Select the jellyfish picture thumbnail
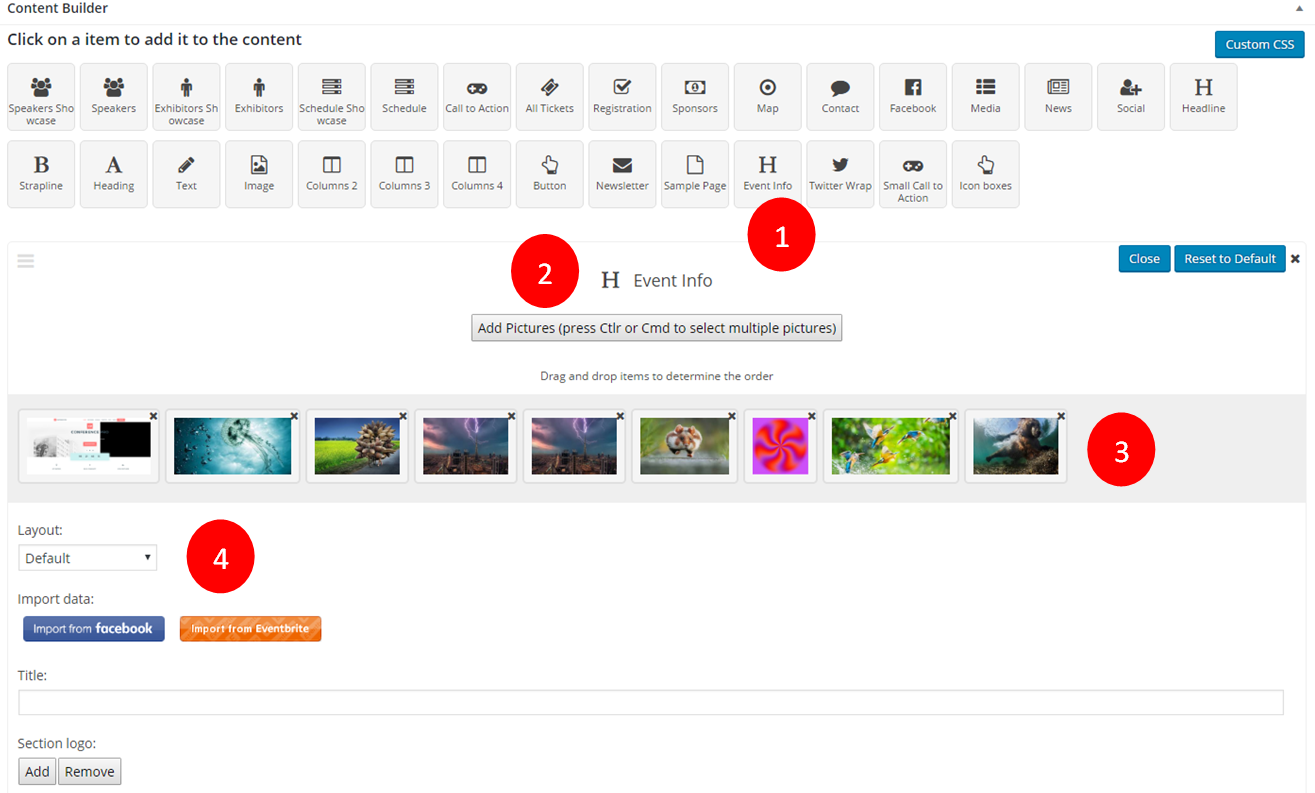 pyautogui.click(x=233, y=446)
